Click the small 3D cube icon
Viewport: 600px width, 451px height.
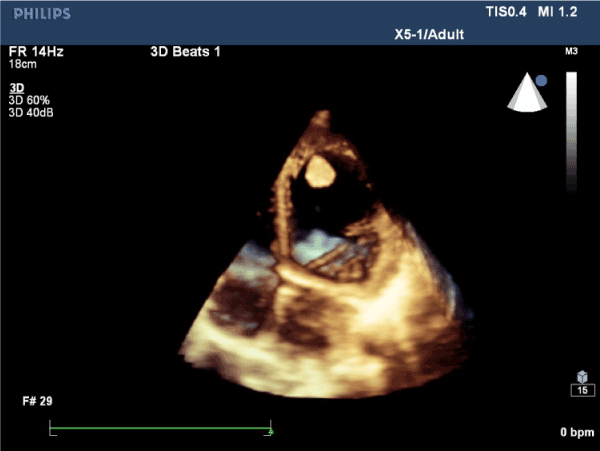[x=579, y=376]
